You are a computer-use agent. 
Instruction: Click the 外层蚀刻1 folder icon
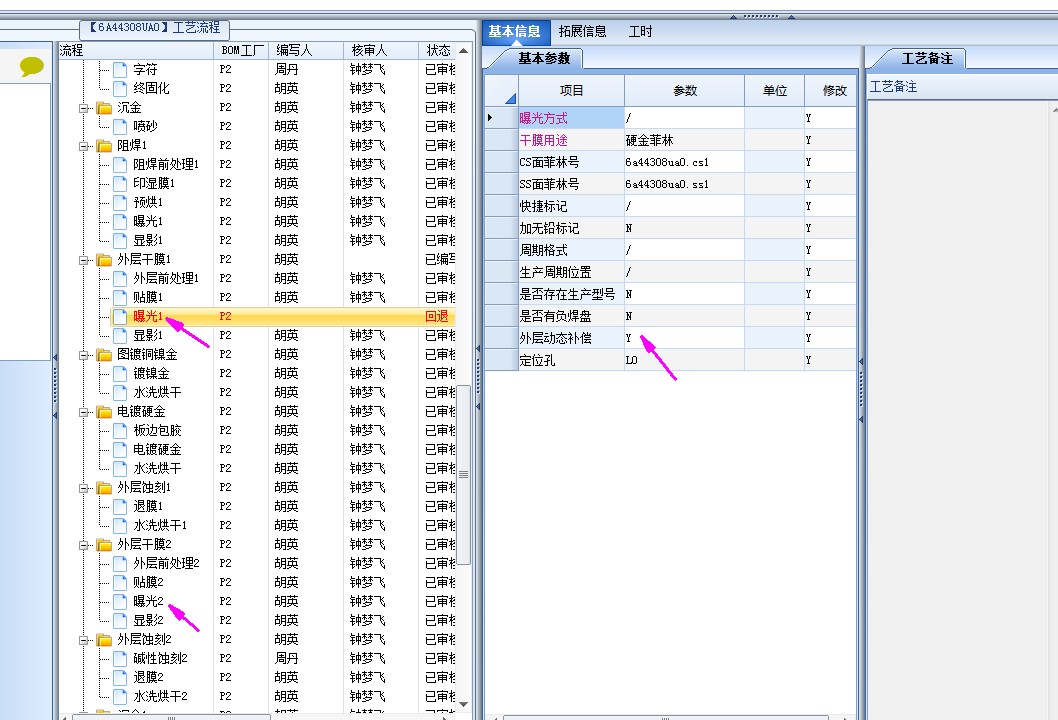coord(104,487)
